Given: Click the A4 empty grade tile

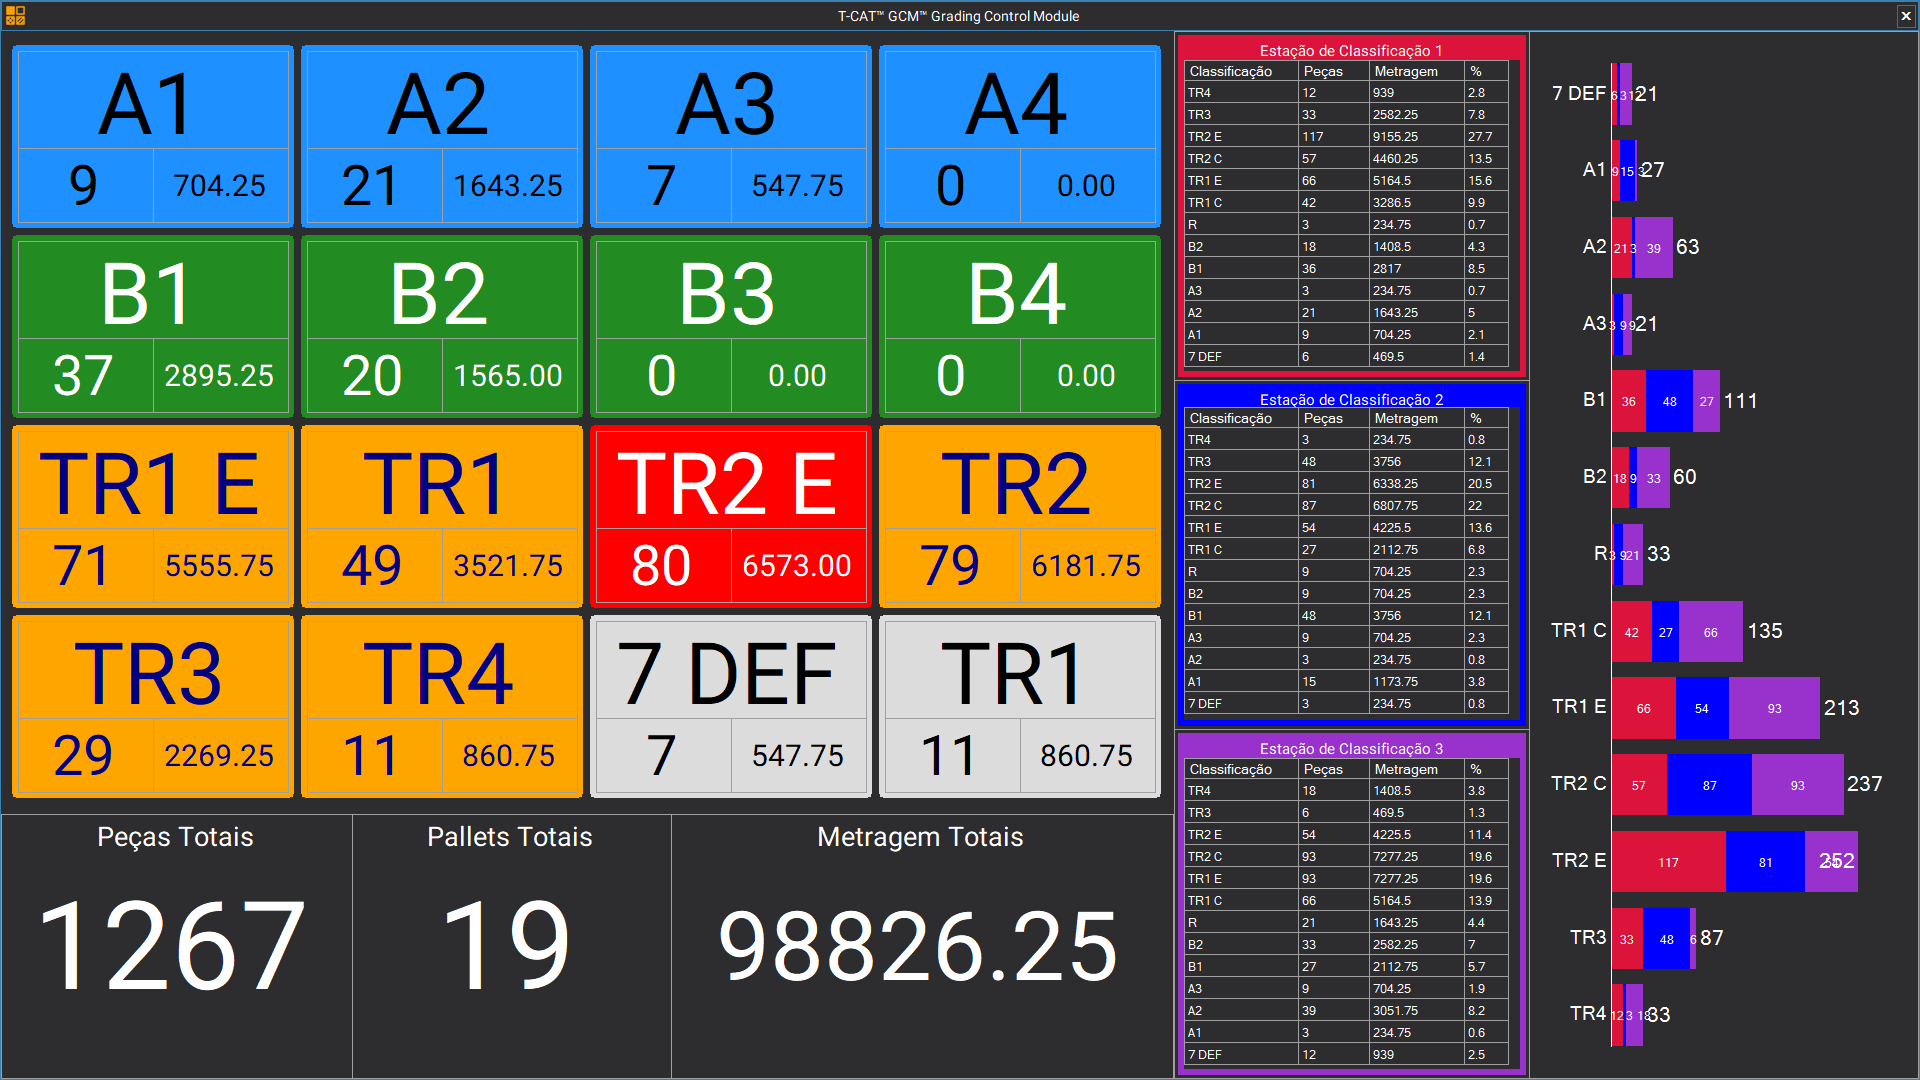Looking at the screenshot, I should 1020,137.
